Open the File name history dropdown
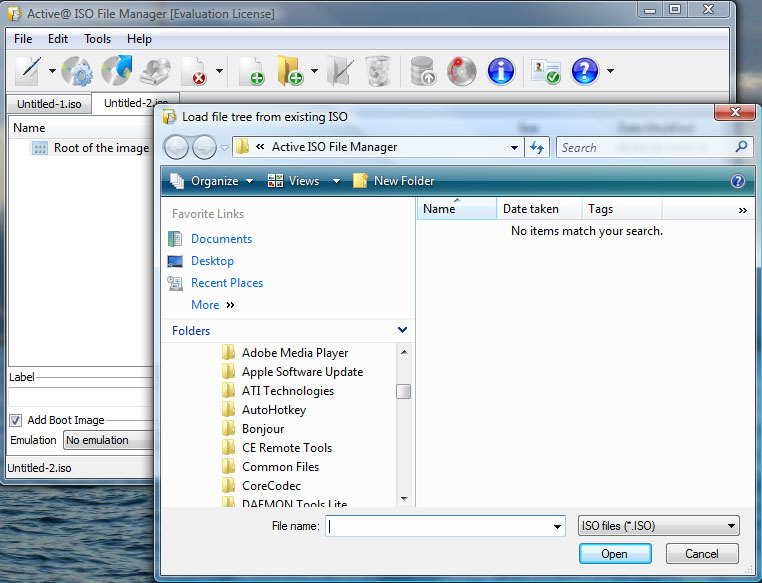 [557, 526]
